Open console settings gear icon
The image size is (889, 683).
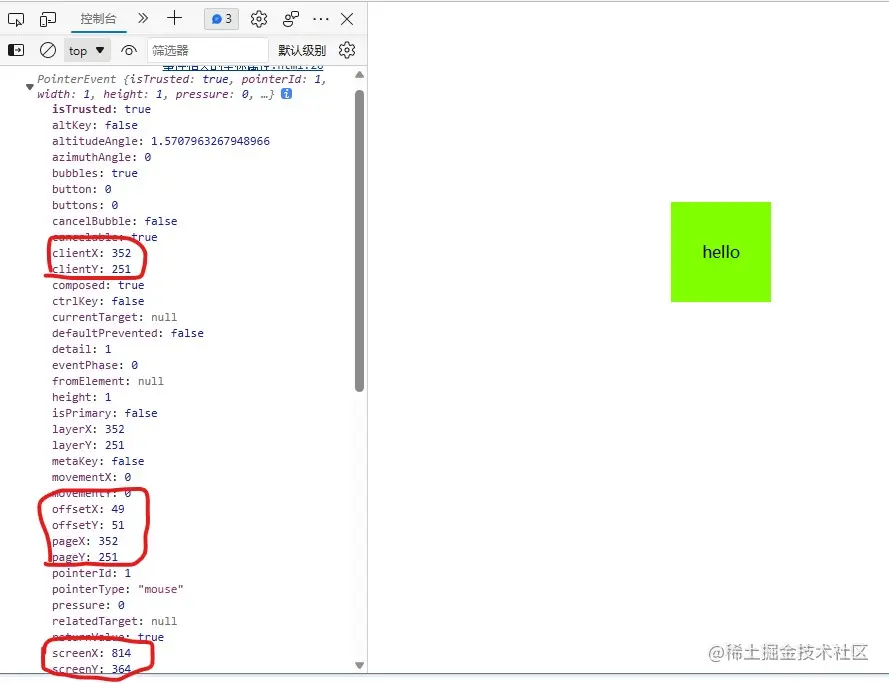tap(347, 50)
